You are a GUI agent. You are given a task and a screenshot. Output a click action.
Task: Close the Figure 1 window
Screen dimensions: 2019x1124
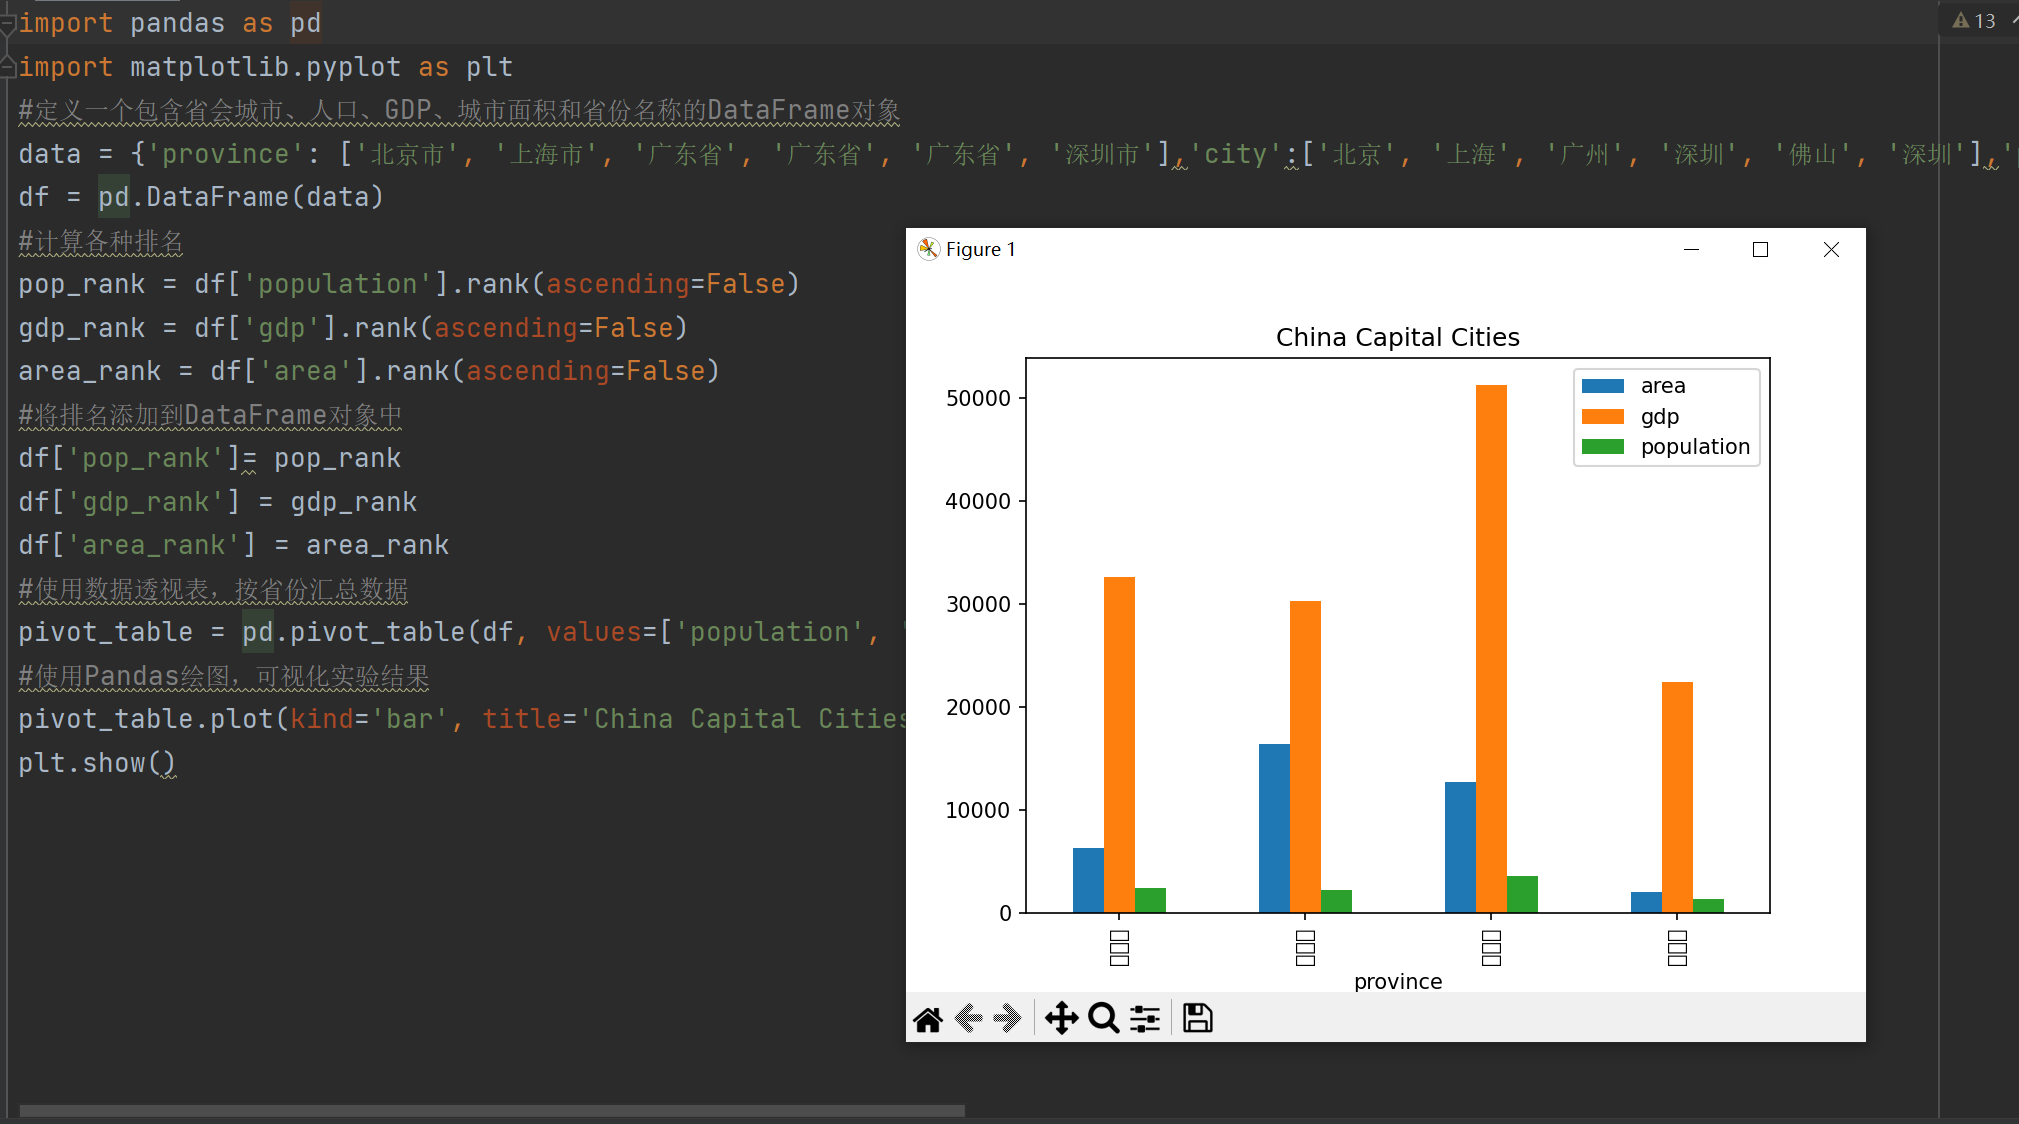pyautogui.click(x=1831, y=249)
